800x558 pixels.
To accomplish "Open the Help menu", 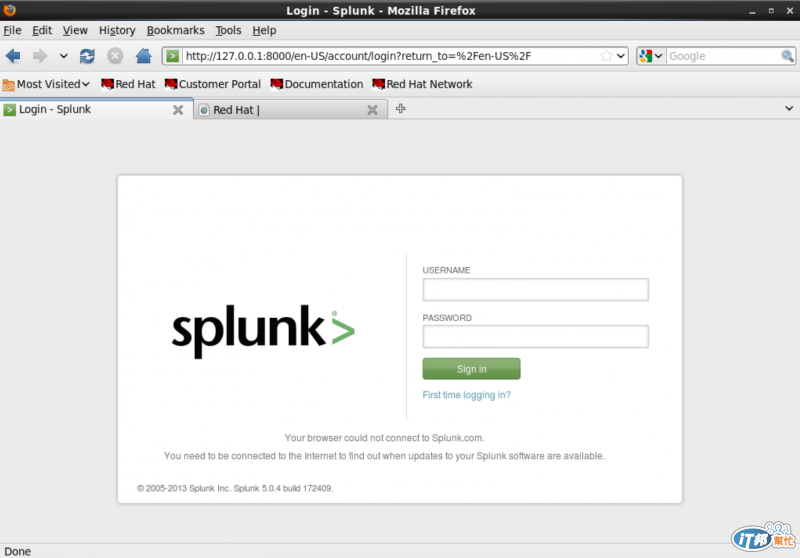I will [x=264, y=30].
